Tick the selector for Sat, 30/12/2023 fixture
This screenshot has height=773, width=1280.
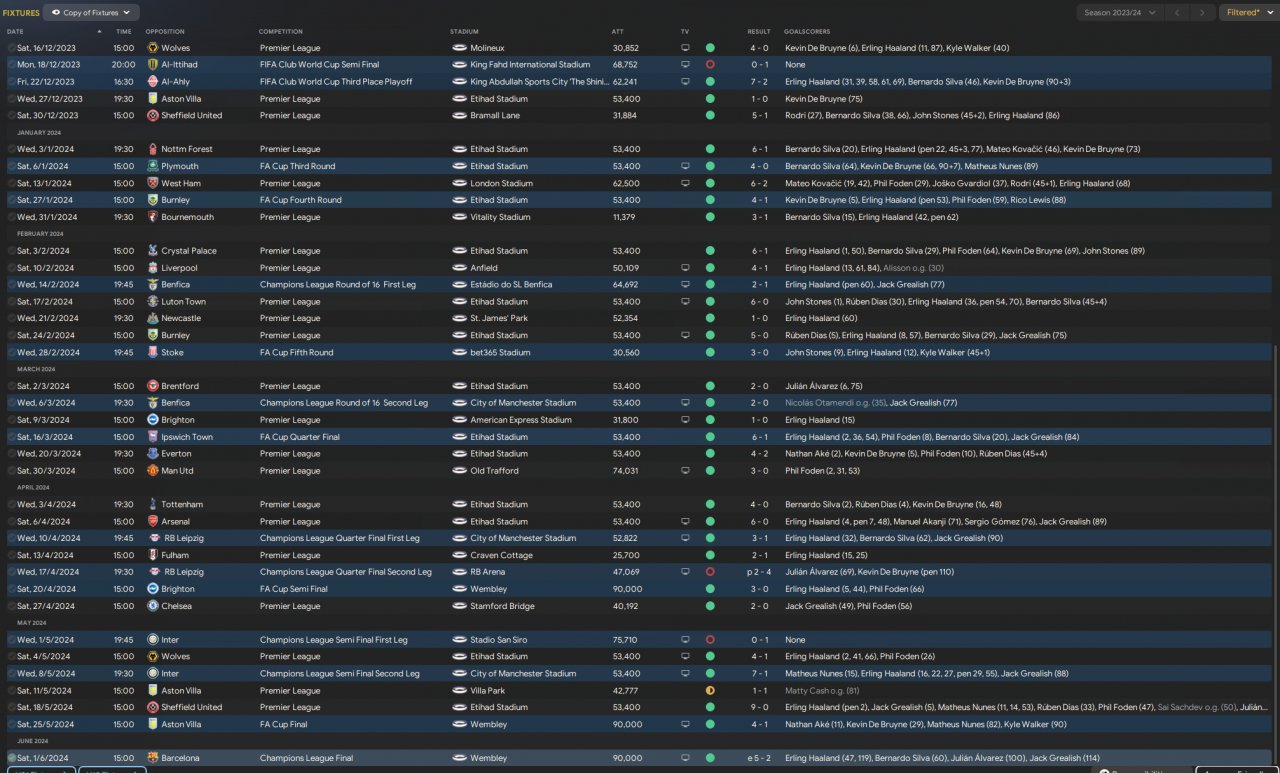tap(12, 115)
